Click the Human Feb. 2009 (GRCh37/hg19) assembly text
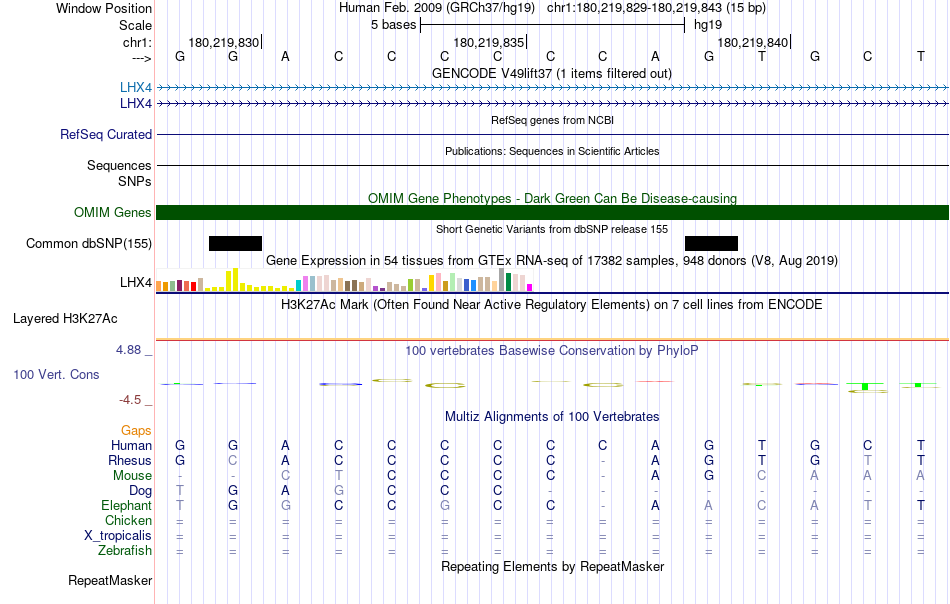The width and height of the screenshot is (950, 604). click(x=437, y=8)
